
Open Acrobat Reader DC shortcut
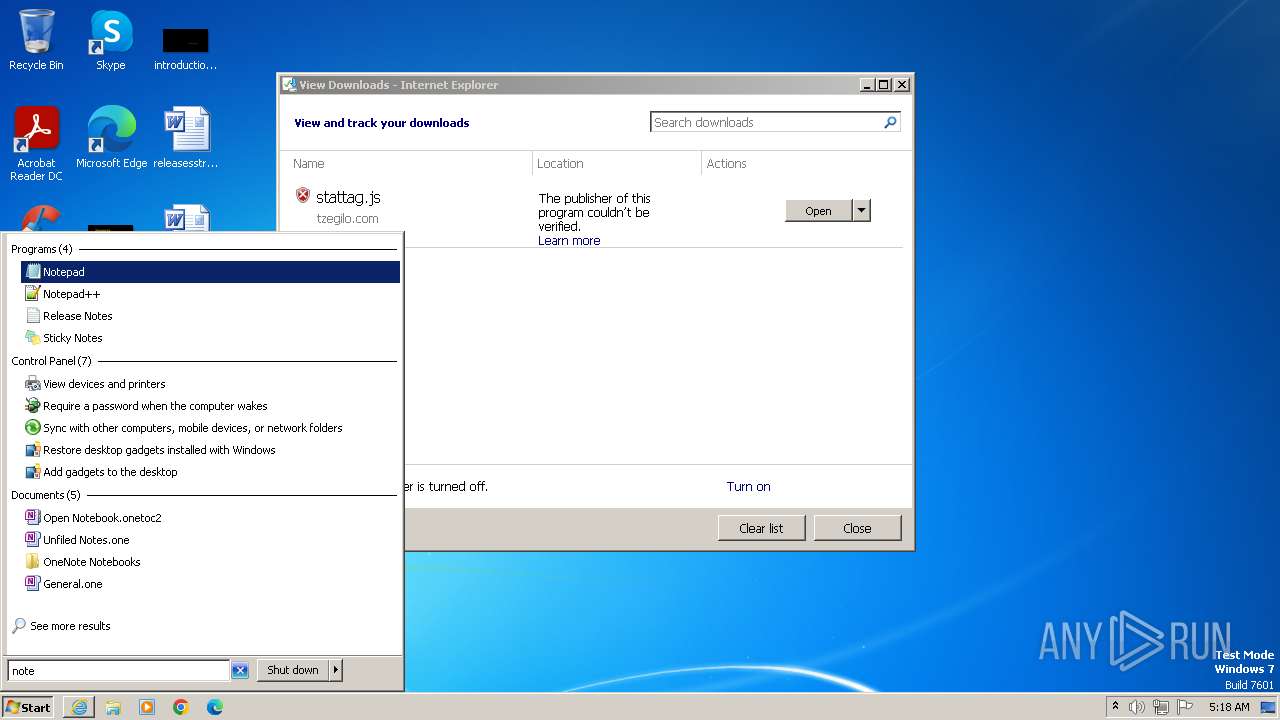pos(36,143)
